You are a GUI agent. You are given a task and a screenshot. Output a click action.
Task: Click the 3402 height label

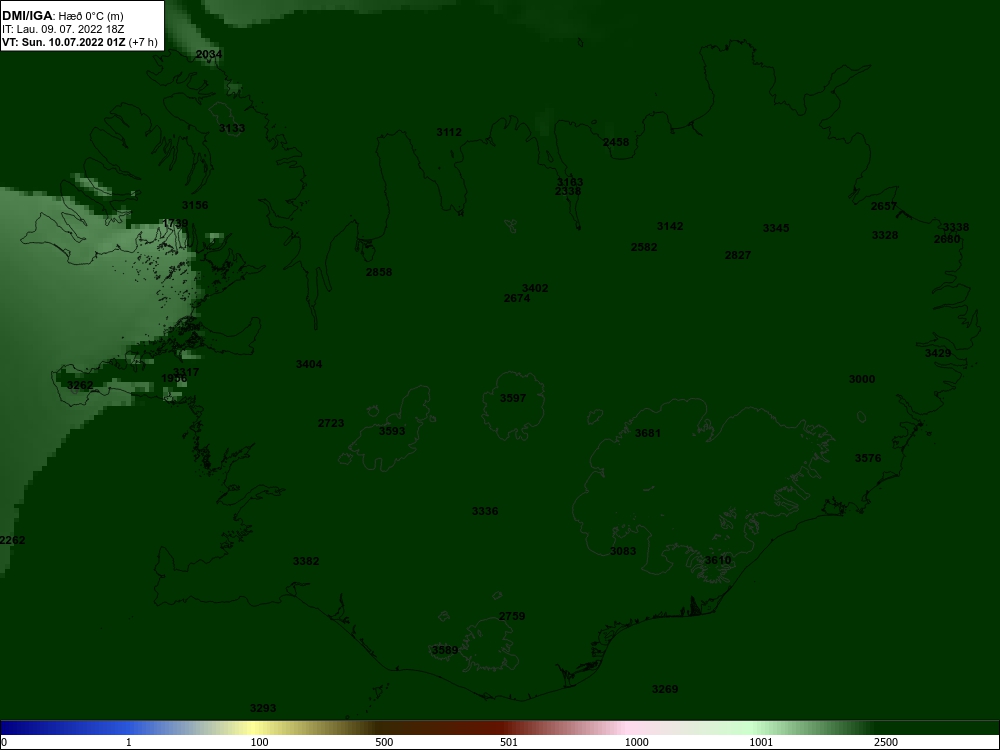pyautogui.click(x=535, y=288)
